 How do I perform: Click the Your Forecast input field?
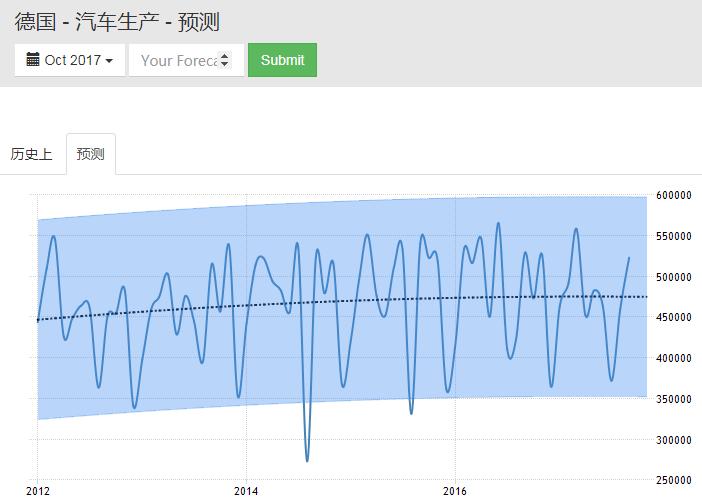coord(186,60)
